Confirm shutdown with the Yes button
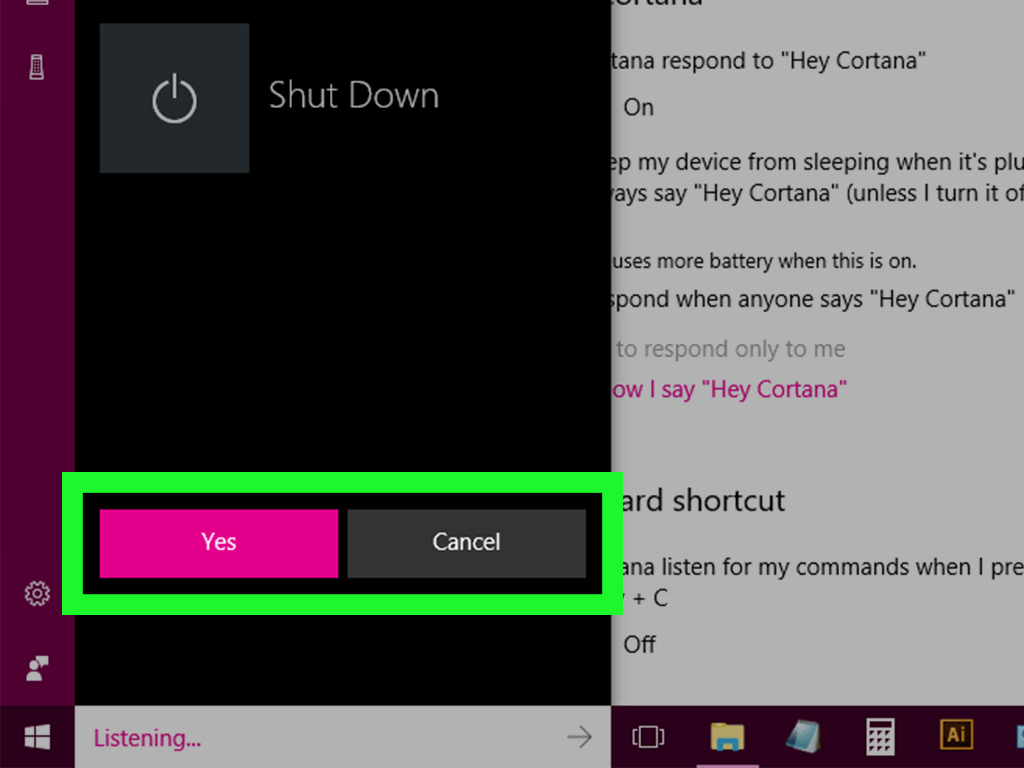The image size is (1024, 768). [219, 543]
